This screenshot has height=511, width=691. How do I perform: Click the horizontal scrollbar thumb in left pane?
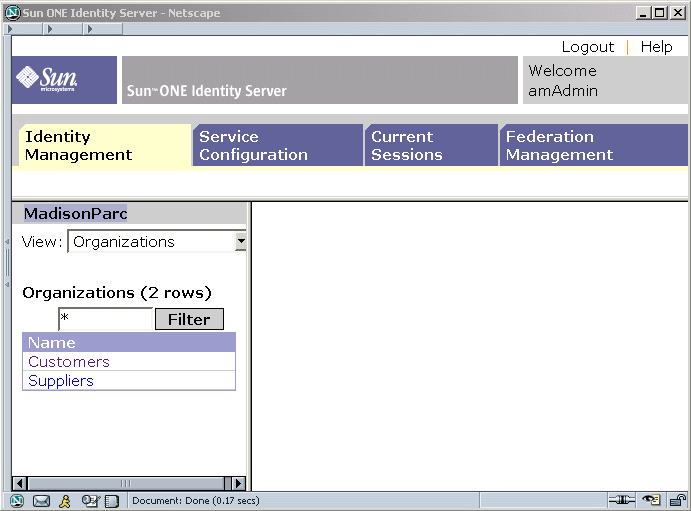click(126, 484)
